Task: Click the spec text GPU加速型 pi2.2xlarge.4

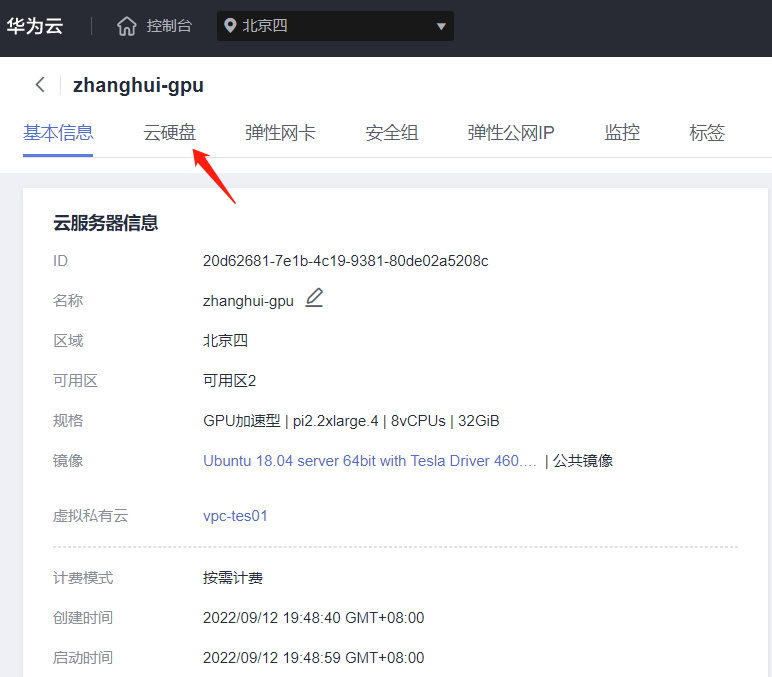Action: (290, 421)
